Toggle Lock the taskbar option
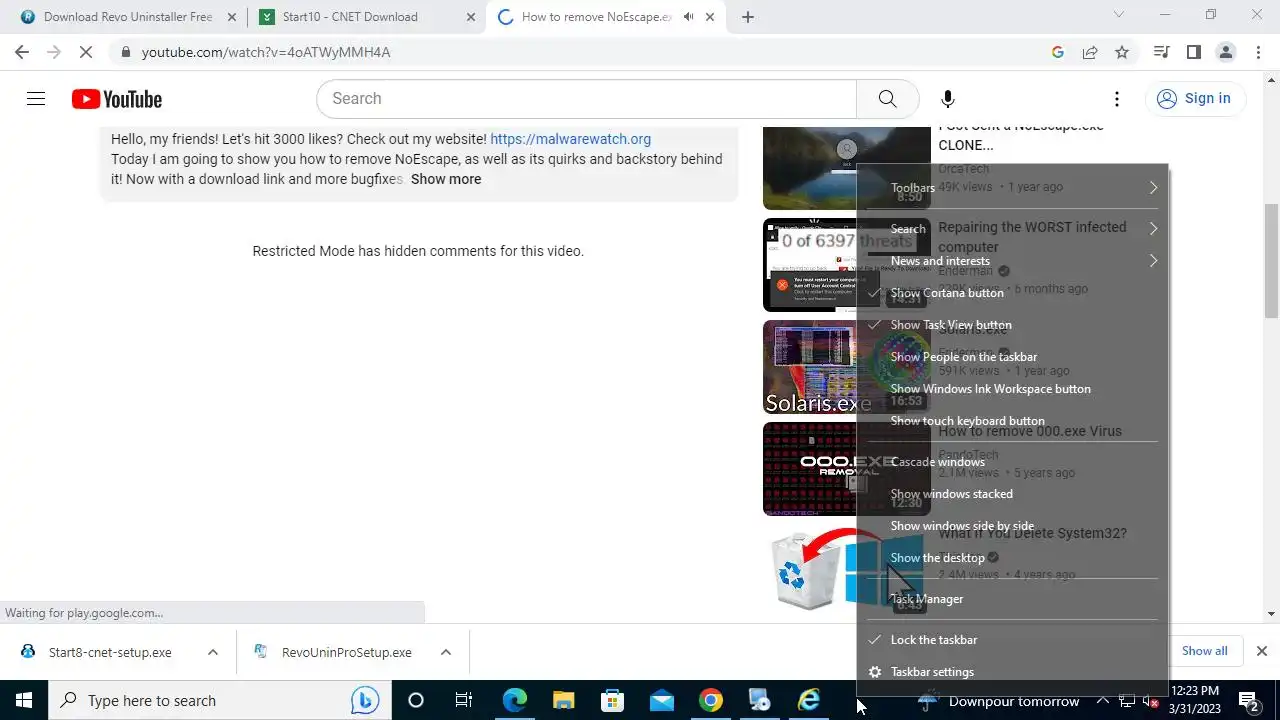The image size is (1280, 720). 1013,640
